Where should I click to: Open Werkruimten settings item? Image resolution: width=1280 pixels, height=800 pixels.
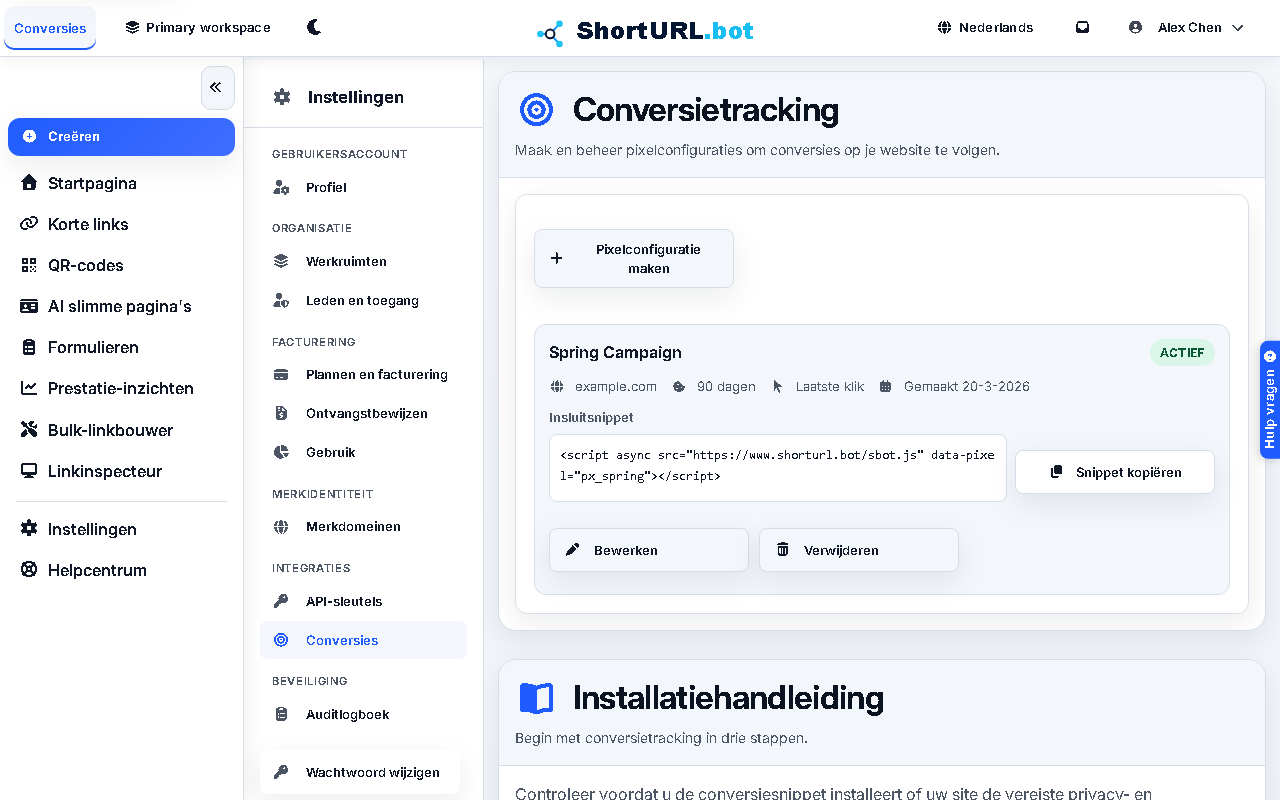click(x=363, y=261)
